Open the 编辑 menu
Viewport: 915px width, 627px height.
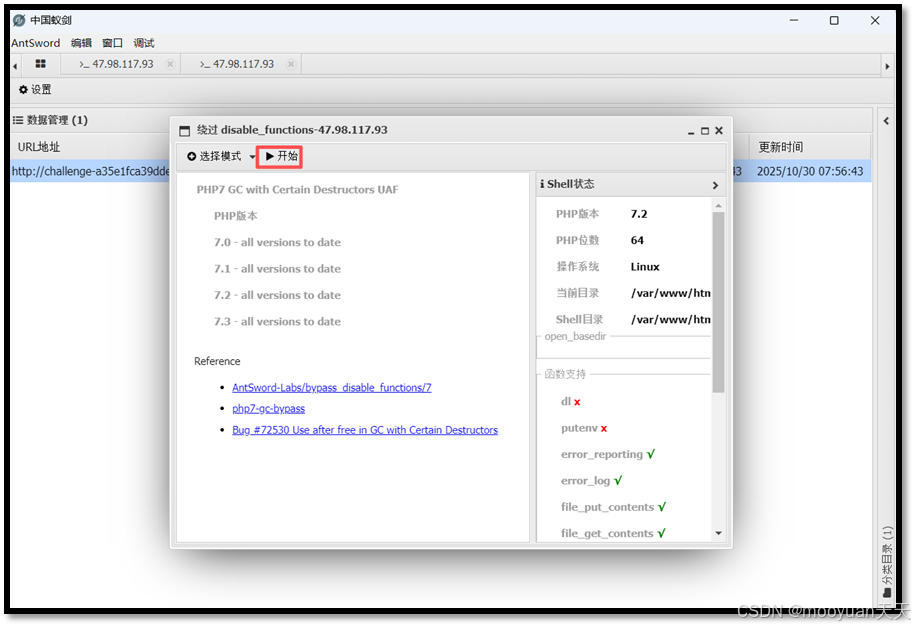(x=81, y=43)
